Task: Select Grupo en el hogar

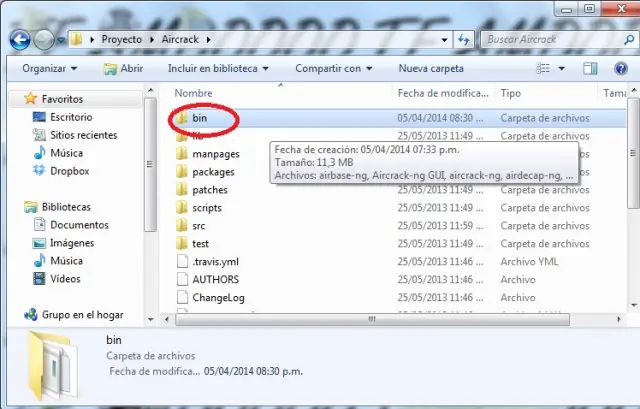Action: pos(82,315)
